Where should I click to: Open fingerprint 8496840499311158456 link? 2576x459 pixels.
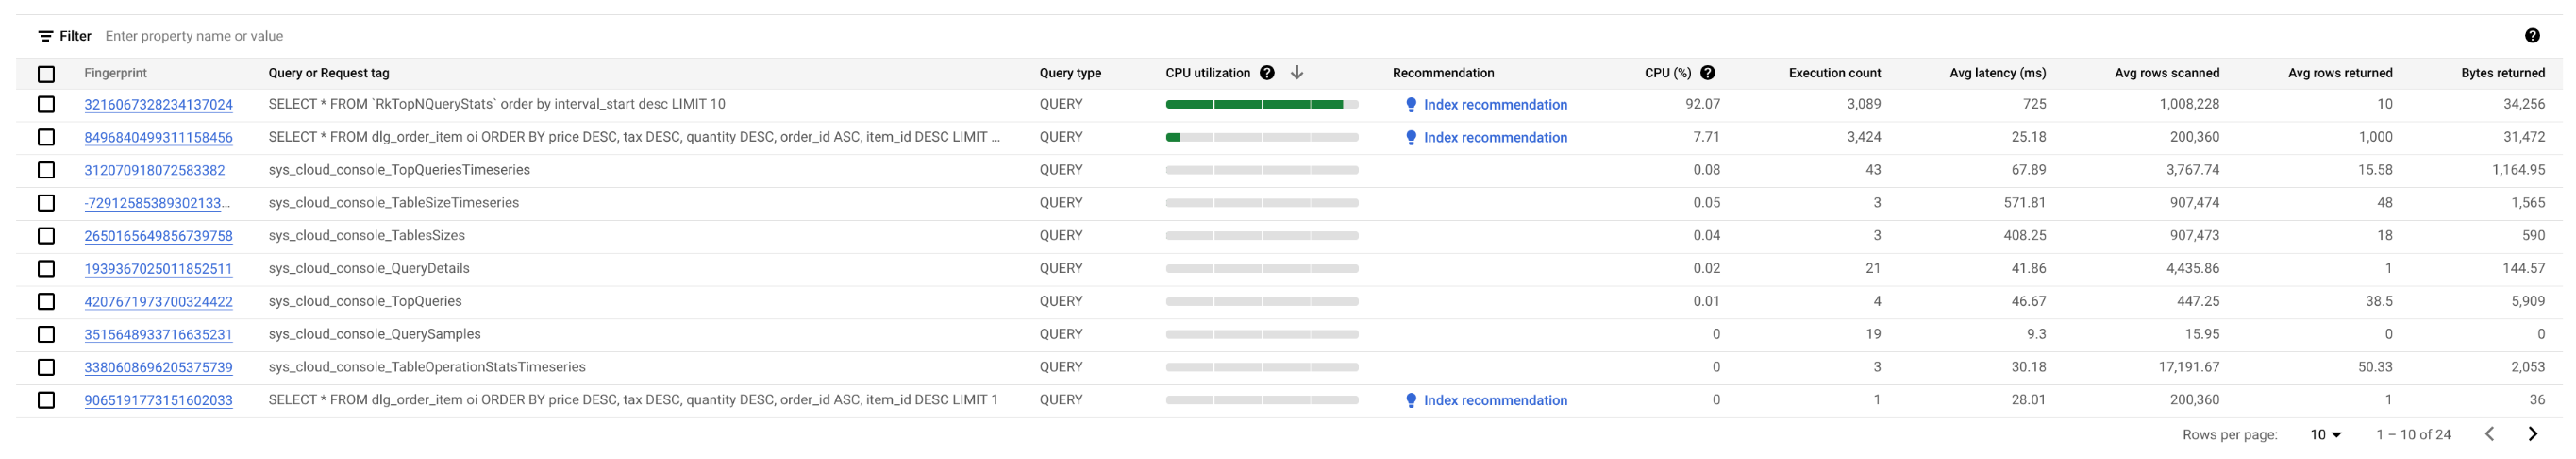pos(158,138)
